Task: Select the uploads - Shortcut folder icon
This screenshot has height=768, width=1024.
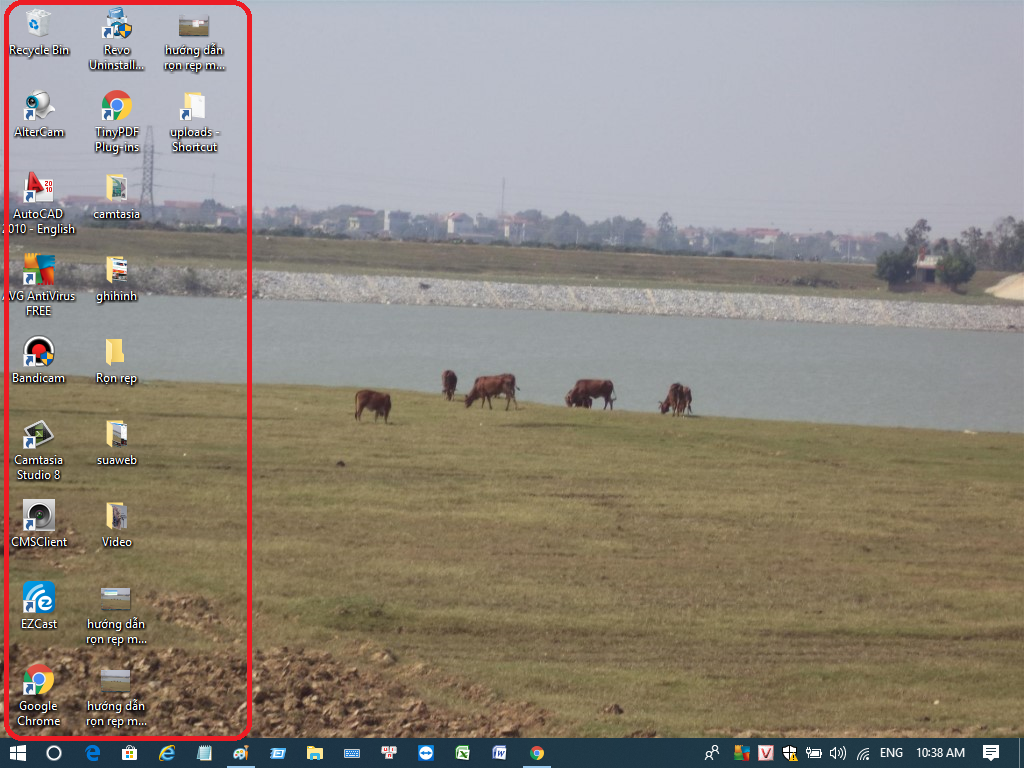Action: (194, 106)
